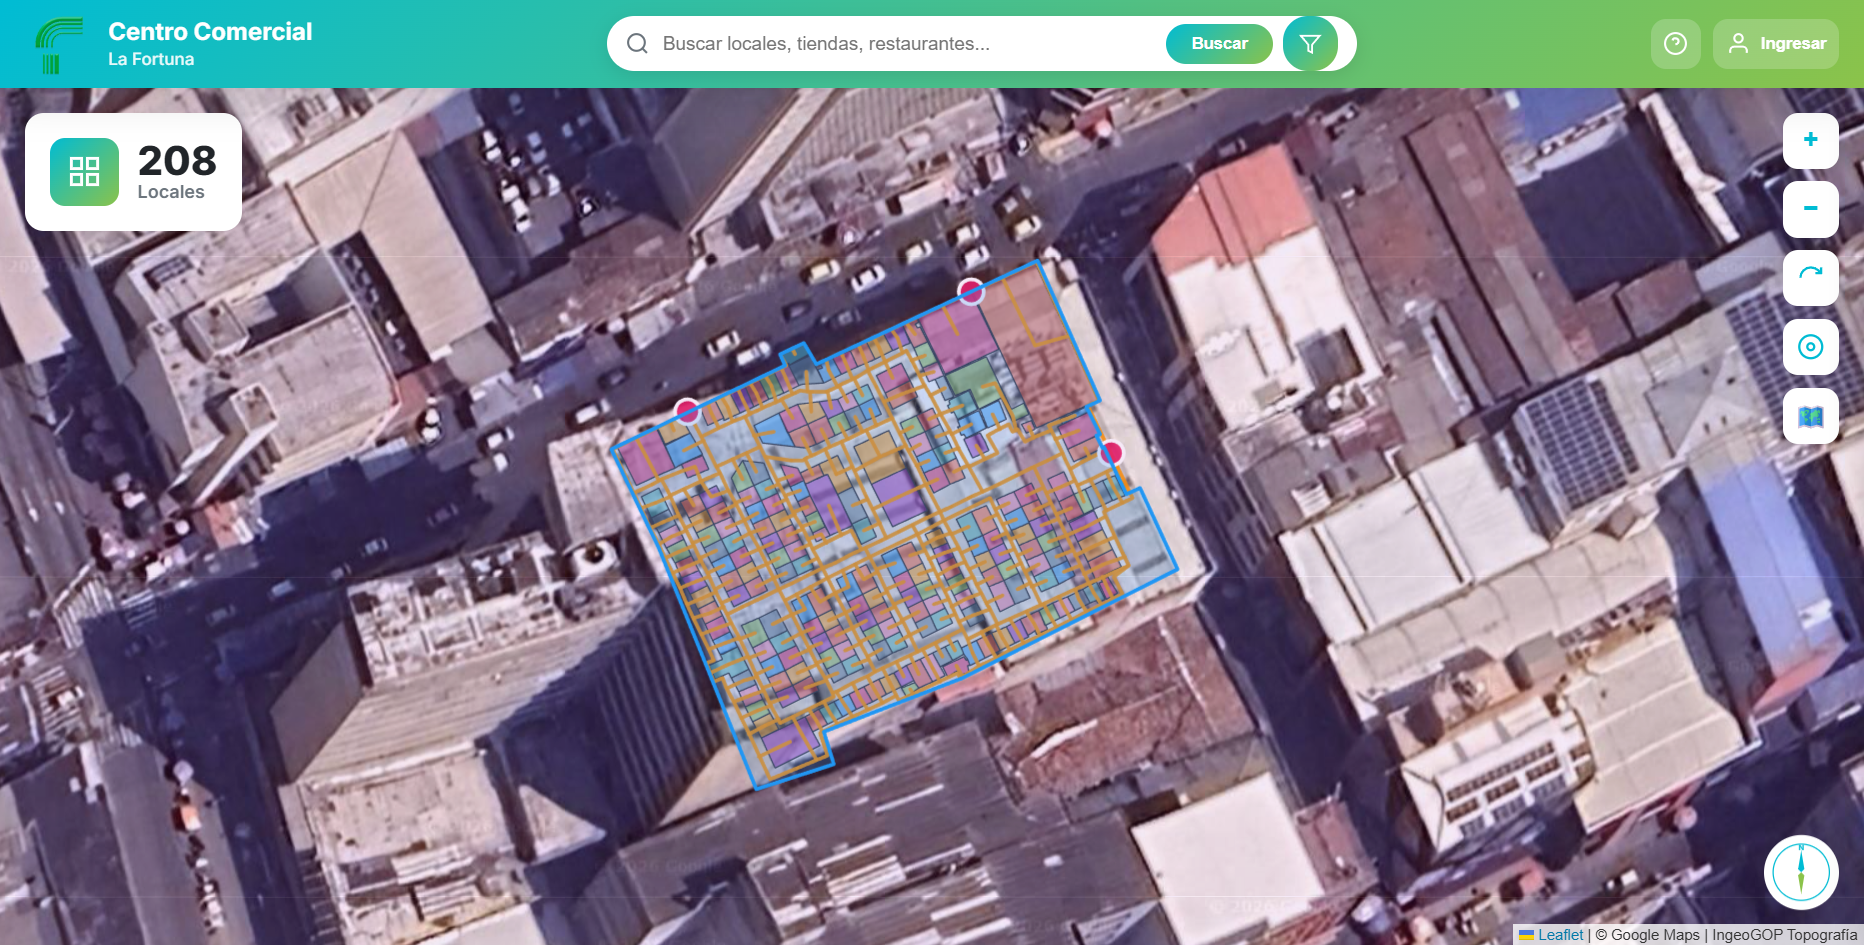
Task: Click the Buscar search button
Action: point(1219,44)
